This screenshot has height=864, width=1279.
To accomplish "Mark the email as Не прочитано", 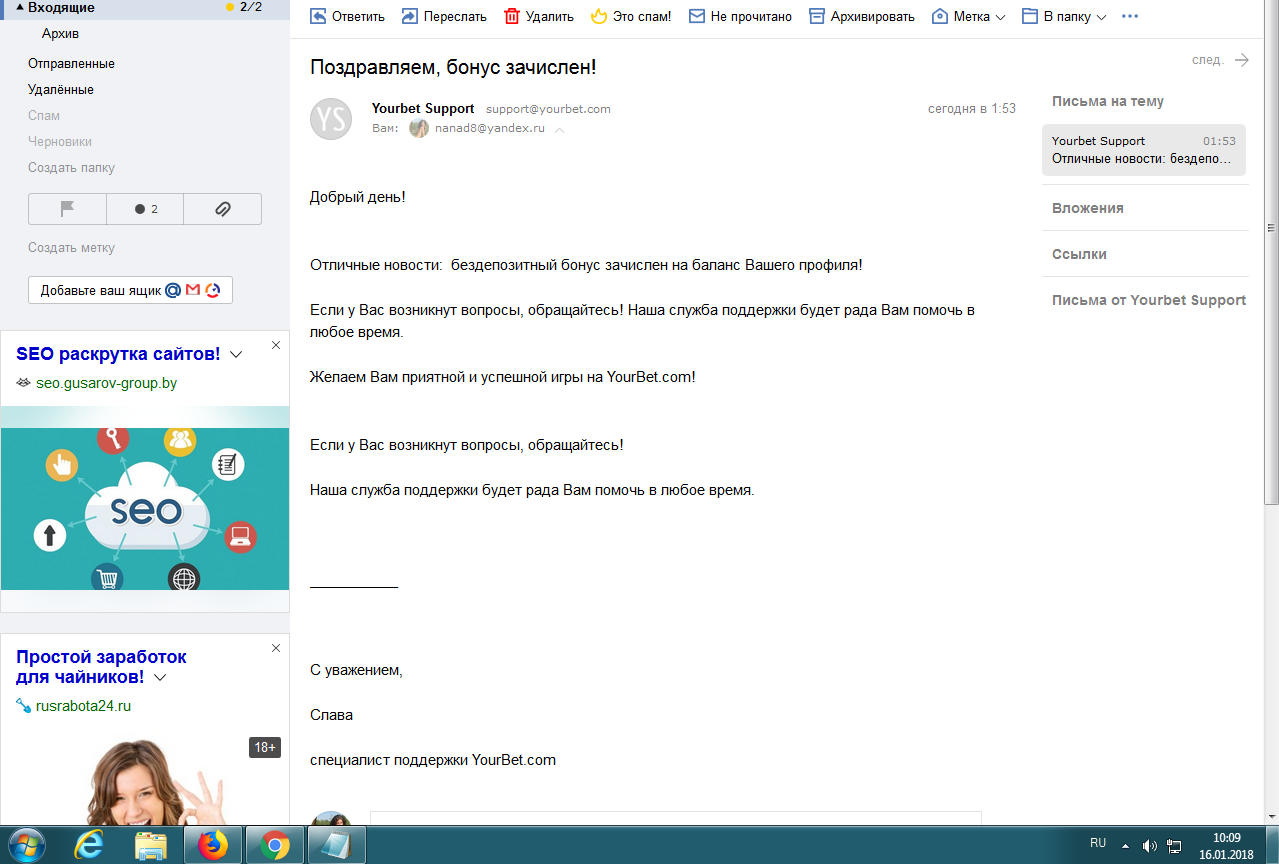I will (740, 16).
